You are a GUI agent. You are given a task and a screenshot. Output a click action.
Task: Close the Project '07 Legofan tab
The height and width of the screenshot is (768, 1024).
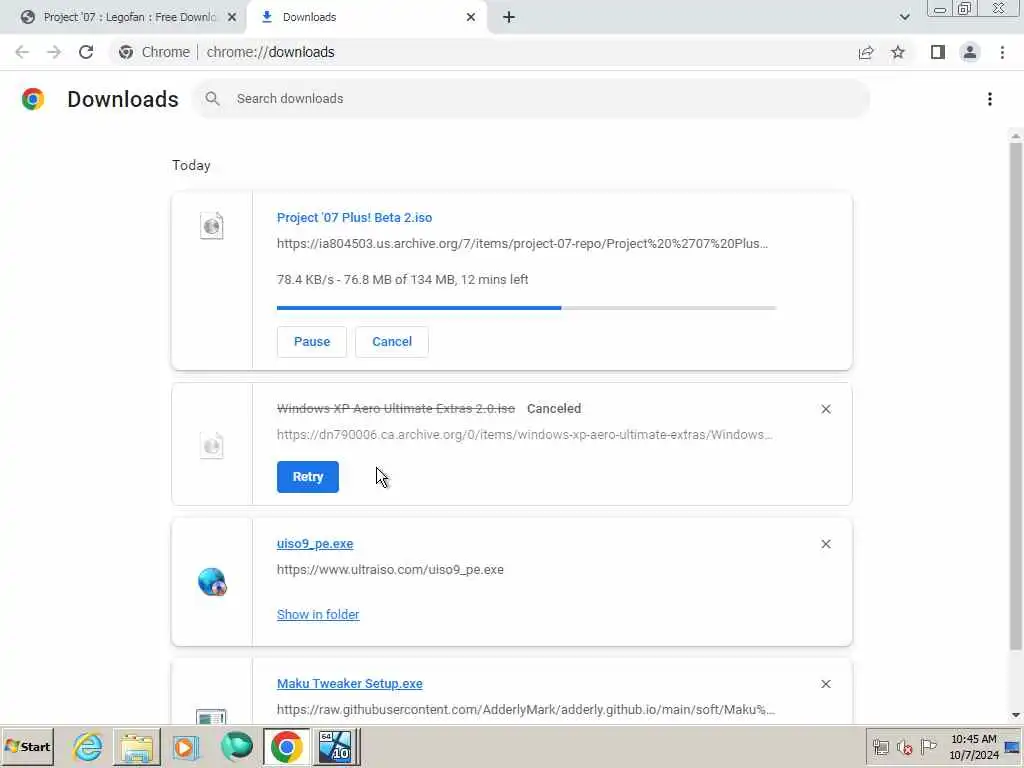click(x=232, y=17)
